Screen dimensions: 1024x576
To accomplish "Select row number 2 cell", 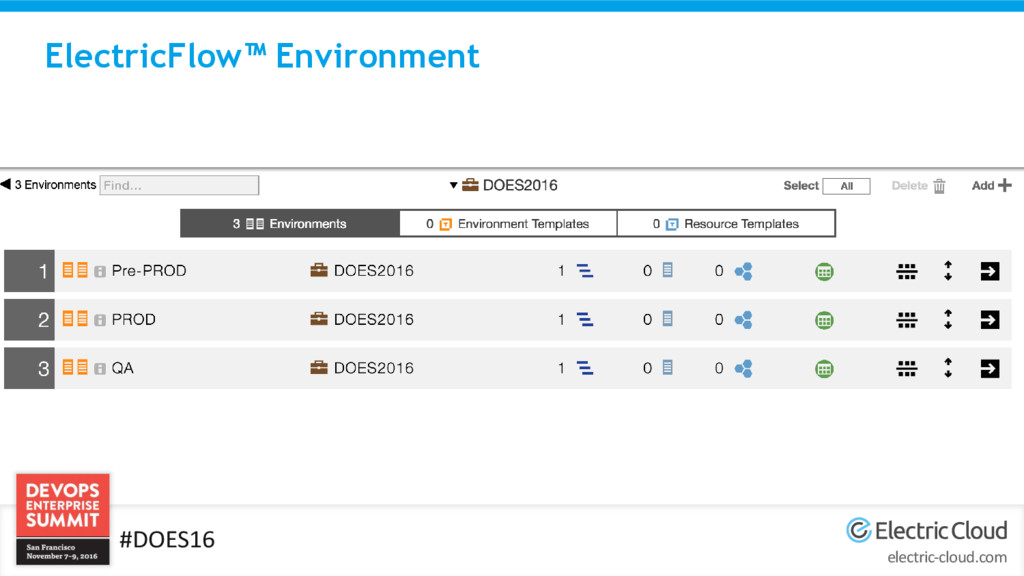I will coord(29,320).
